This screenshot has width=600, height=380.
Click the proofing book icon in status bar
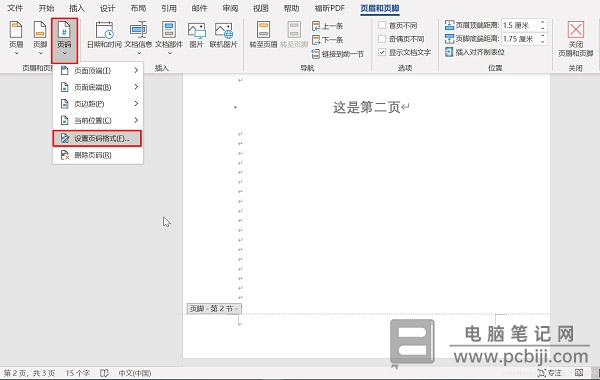click(x=104, y=373)
